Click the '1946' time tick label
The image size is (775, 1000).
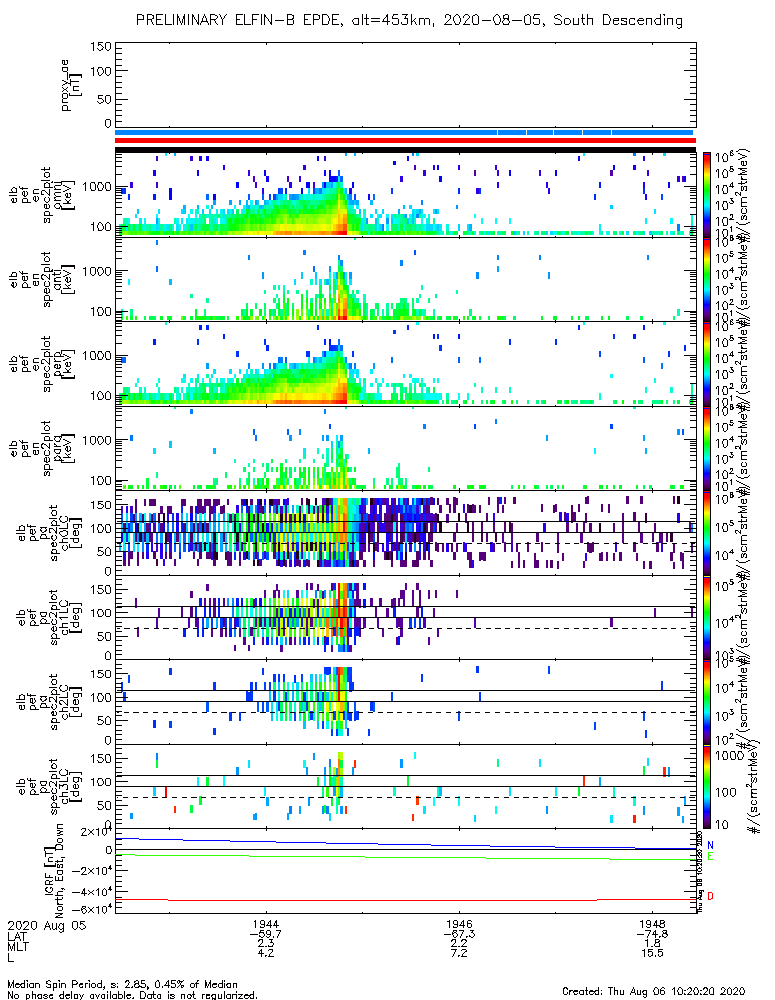click(459, 924)
